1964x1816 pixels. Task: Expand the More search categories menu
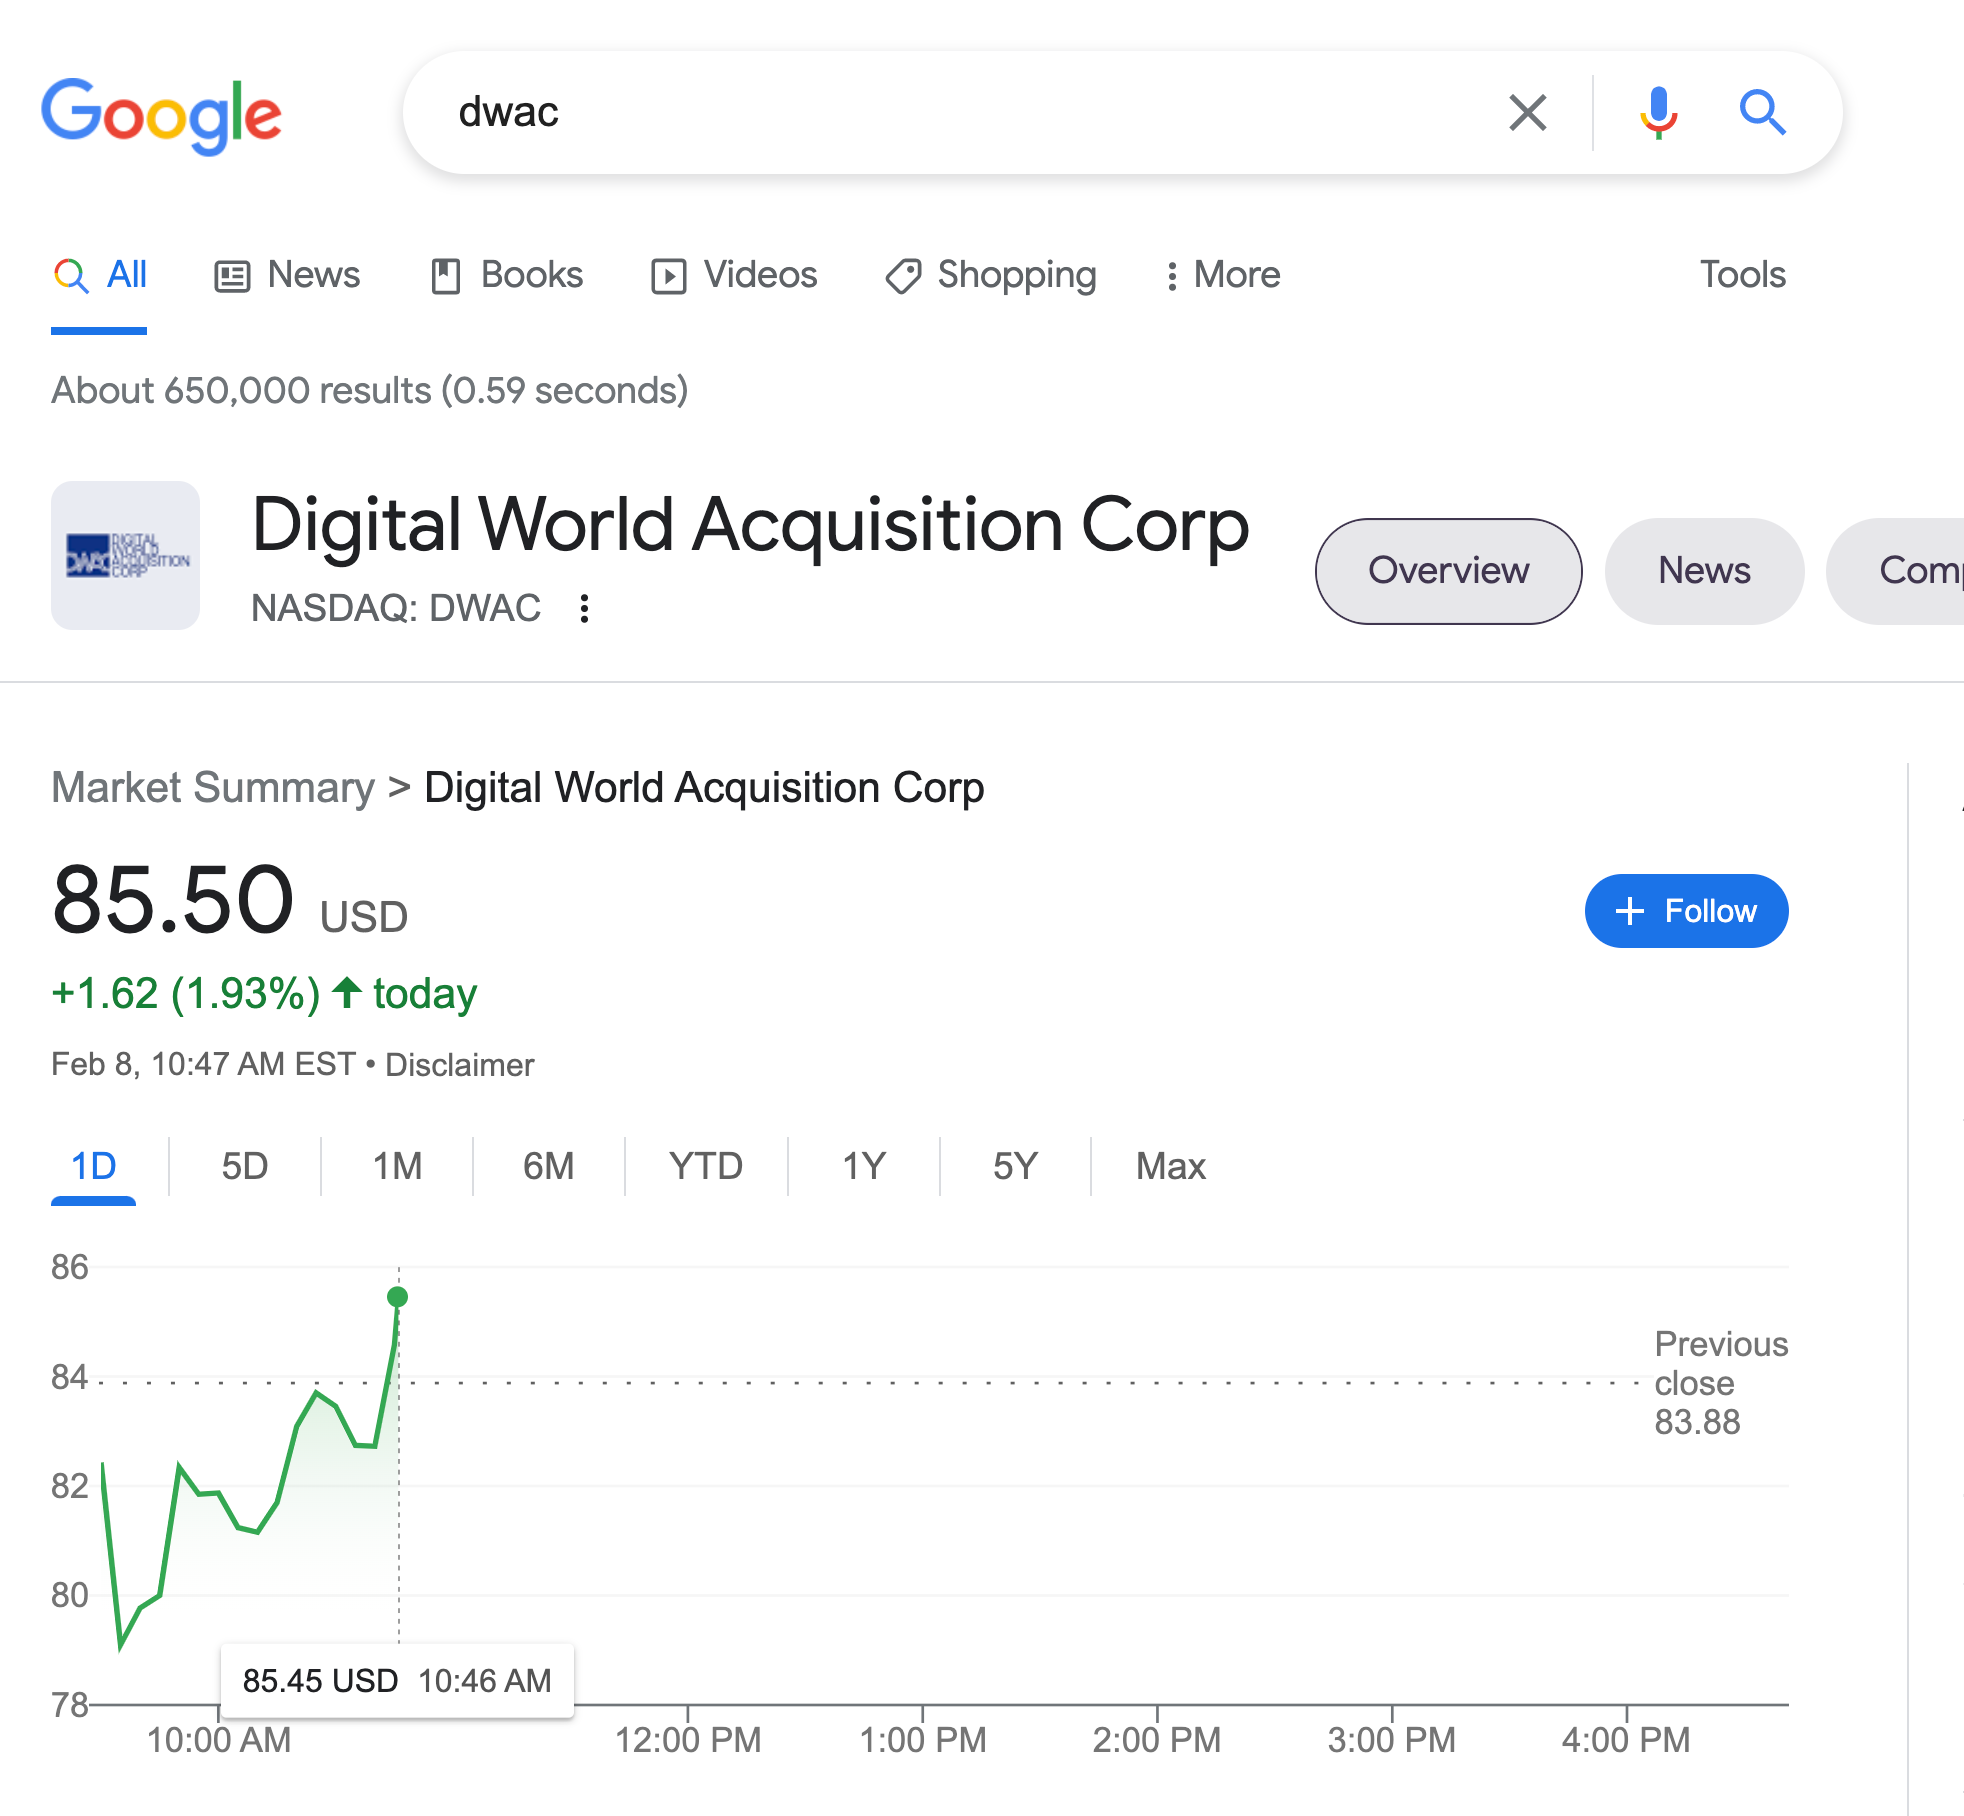(x=1223, y=275)
